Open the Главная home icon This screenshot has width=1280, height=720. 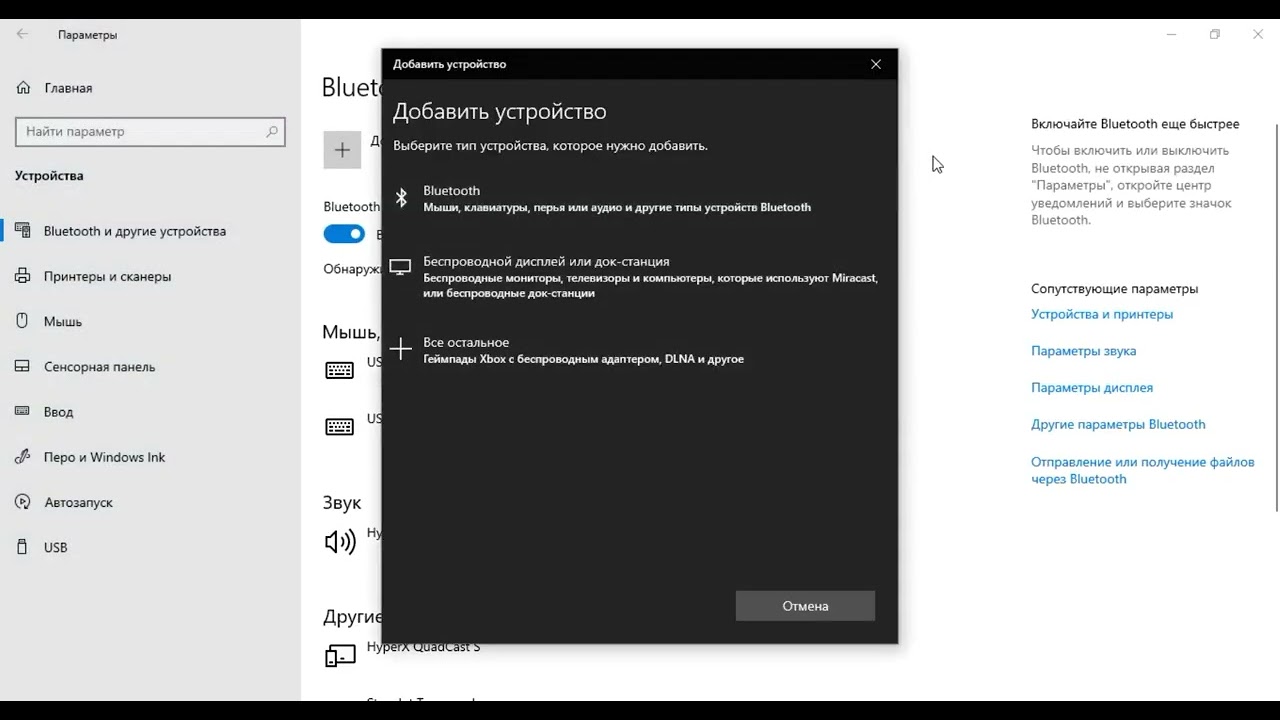coord(24,88)
